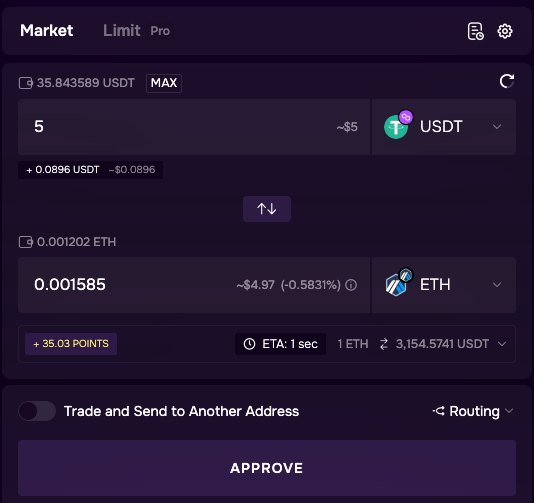Click the USDT amount input field
This screenshot has height=503, width=534.
[x=194, y=127]
